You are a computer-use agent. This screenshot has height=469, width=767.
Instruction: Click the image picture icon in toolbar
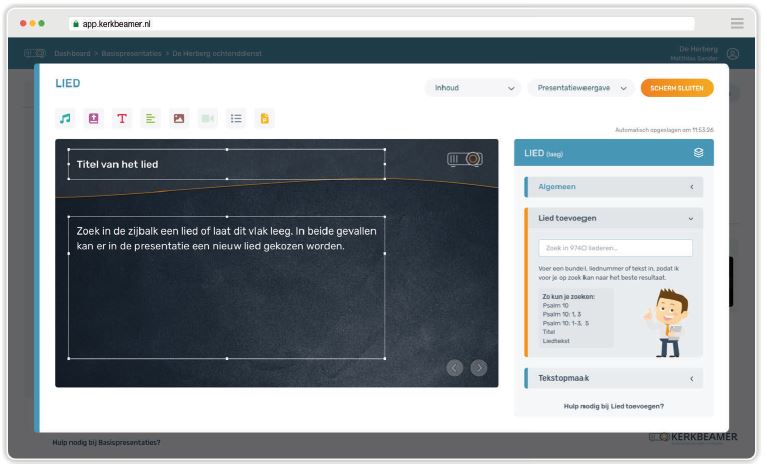click(x=179, y=118)
